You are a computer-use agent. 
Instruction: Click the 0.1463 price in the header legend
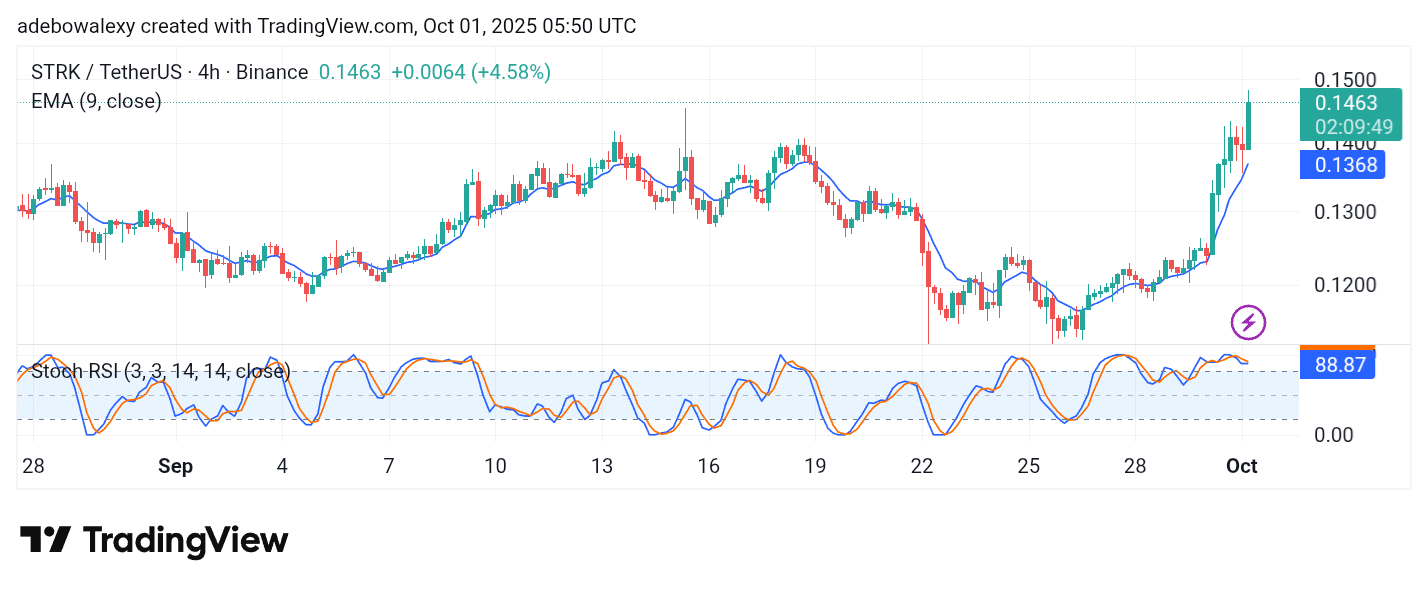coord(349,72)
